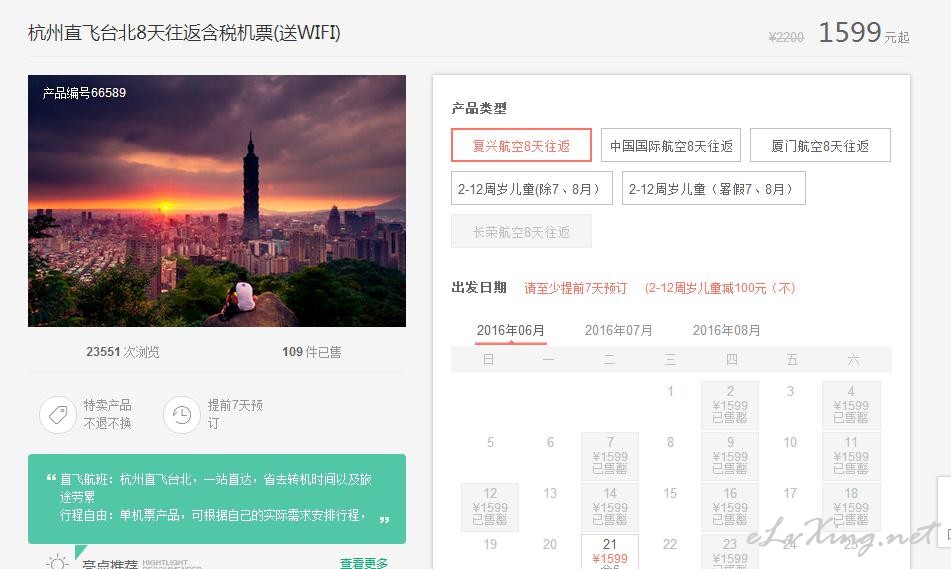Pick June 21 departure date at ¥1599
The width and height of the screenshot is (951, 569).
610,551
